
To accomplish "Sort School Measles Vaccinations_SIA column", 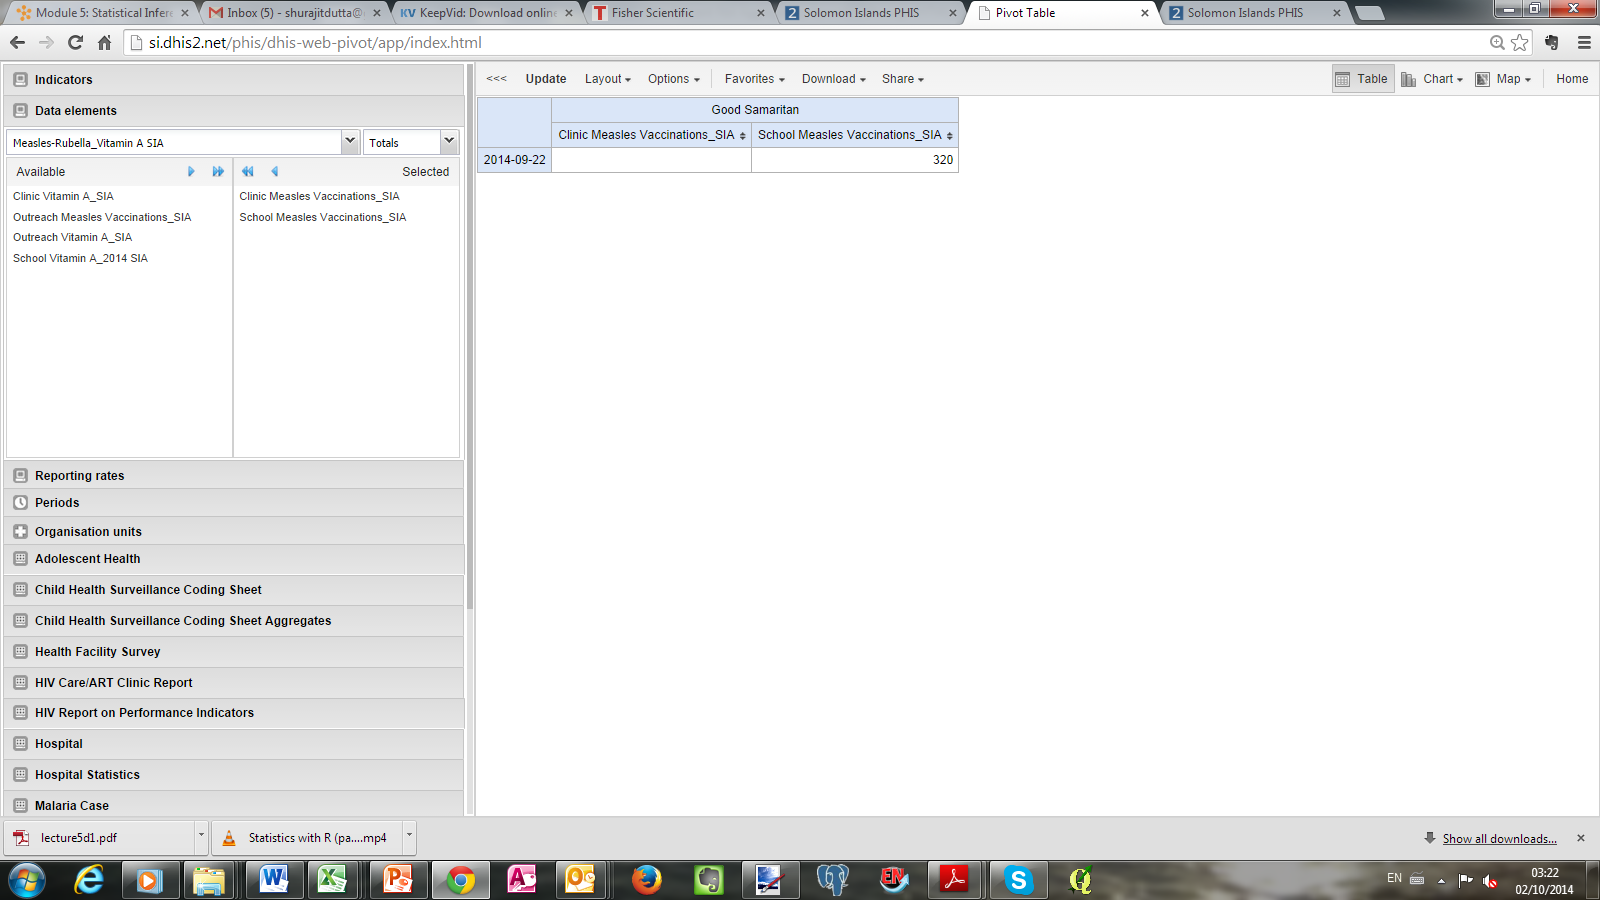I will tap(949, 136).
